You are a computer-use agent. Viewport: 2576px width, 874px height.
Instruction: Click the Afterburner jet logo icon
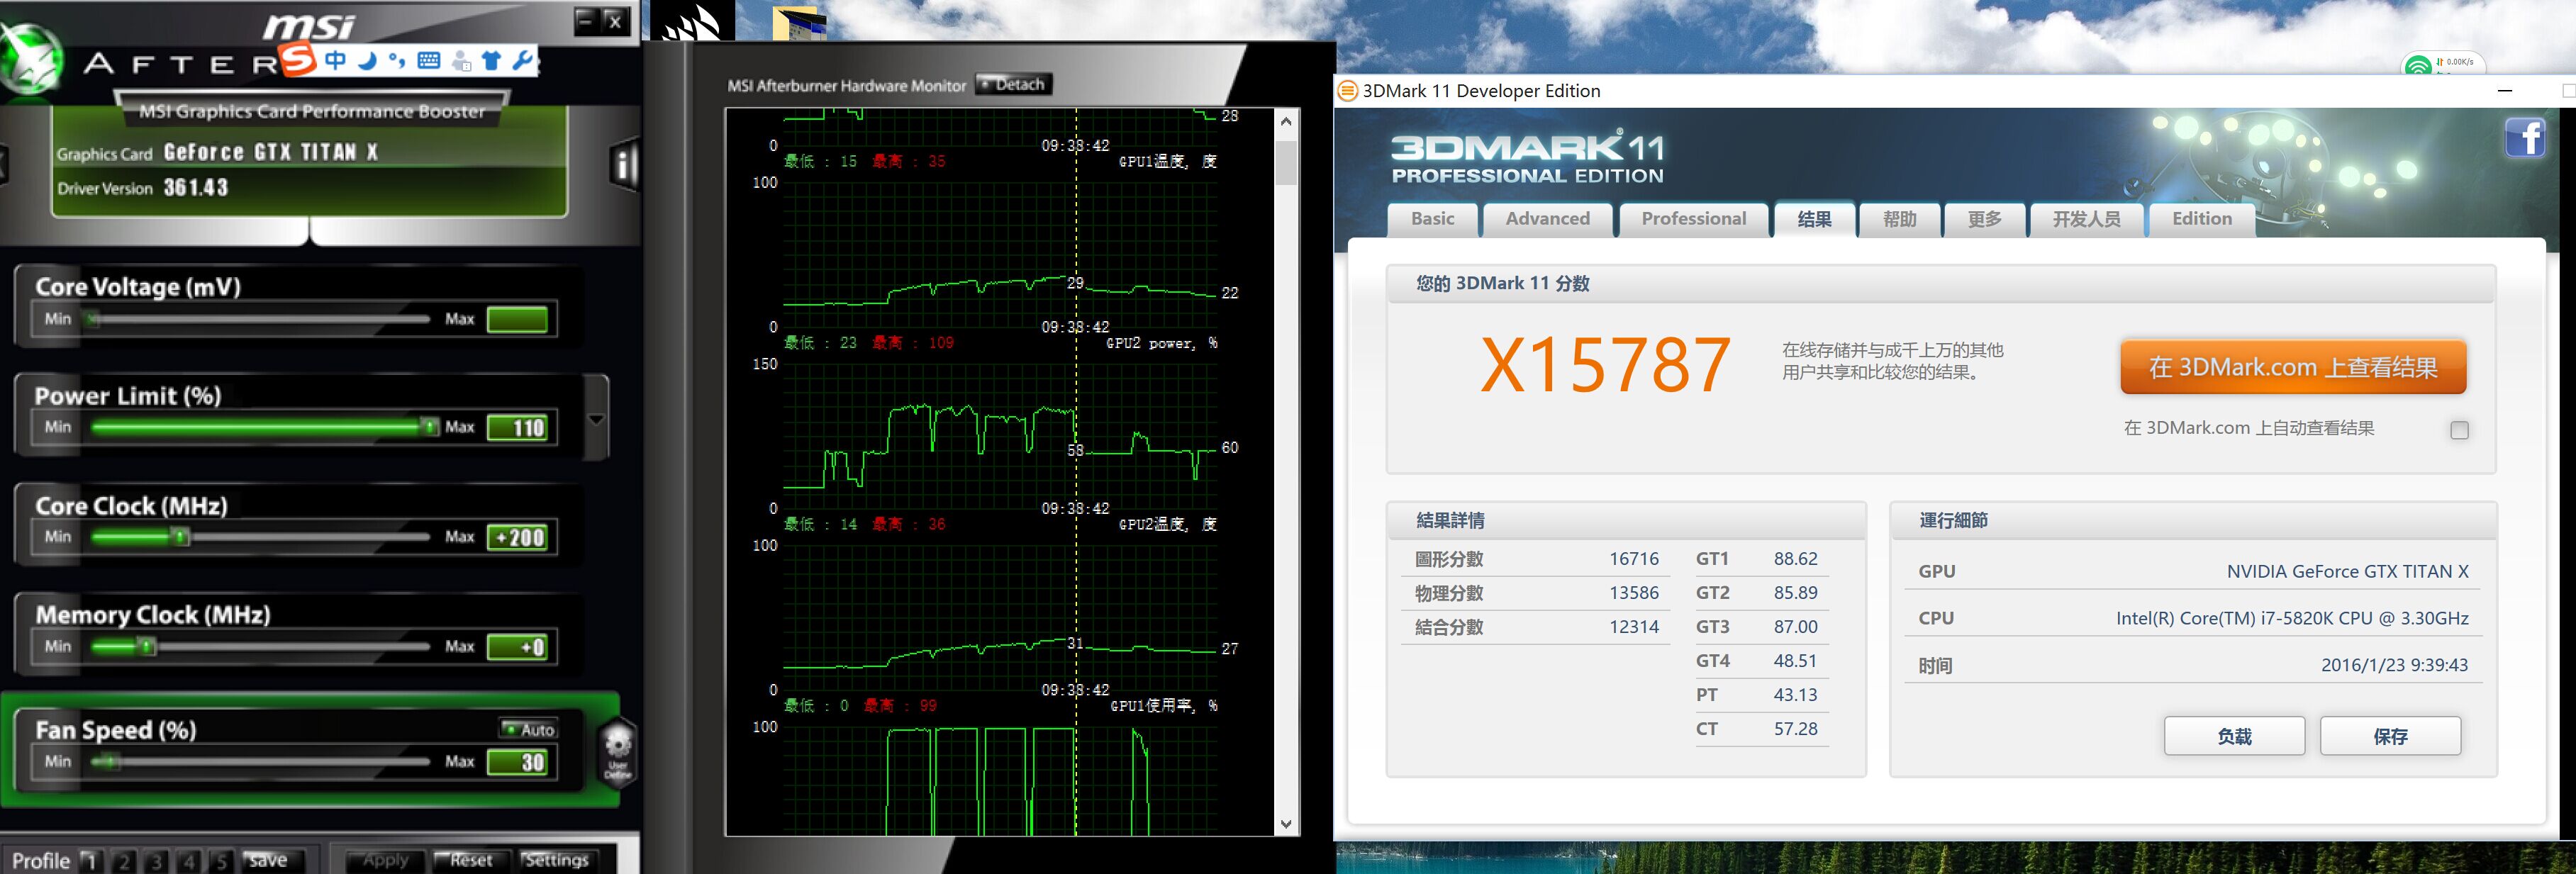30,60
